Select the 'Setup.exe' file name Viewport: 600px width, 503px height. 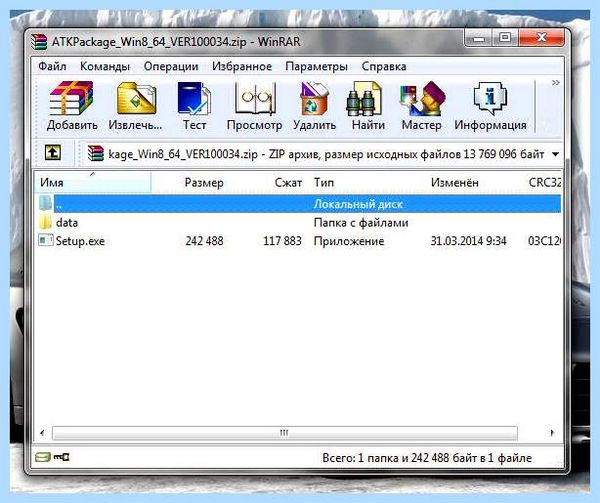[80, 241]
